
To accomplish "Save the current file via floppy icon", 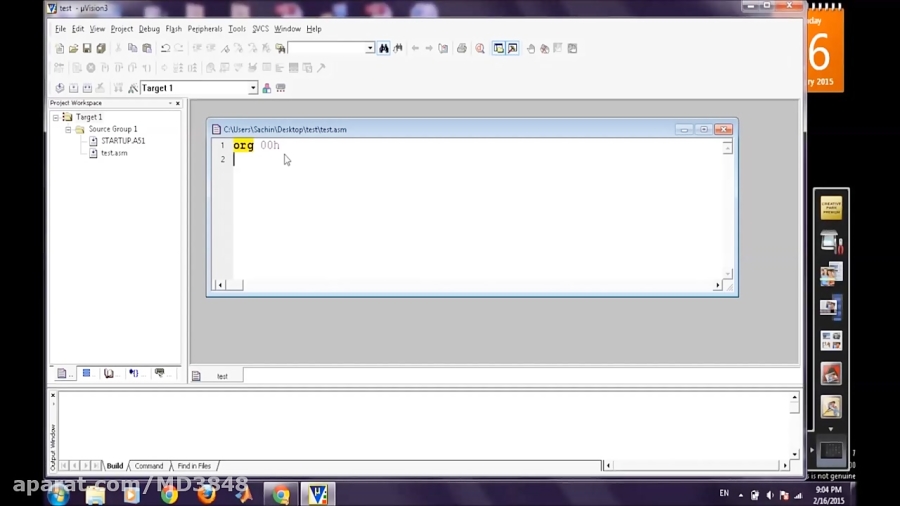I will [x=87, y=49].
